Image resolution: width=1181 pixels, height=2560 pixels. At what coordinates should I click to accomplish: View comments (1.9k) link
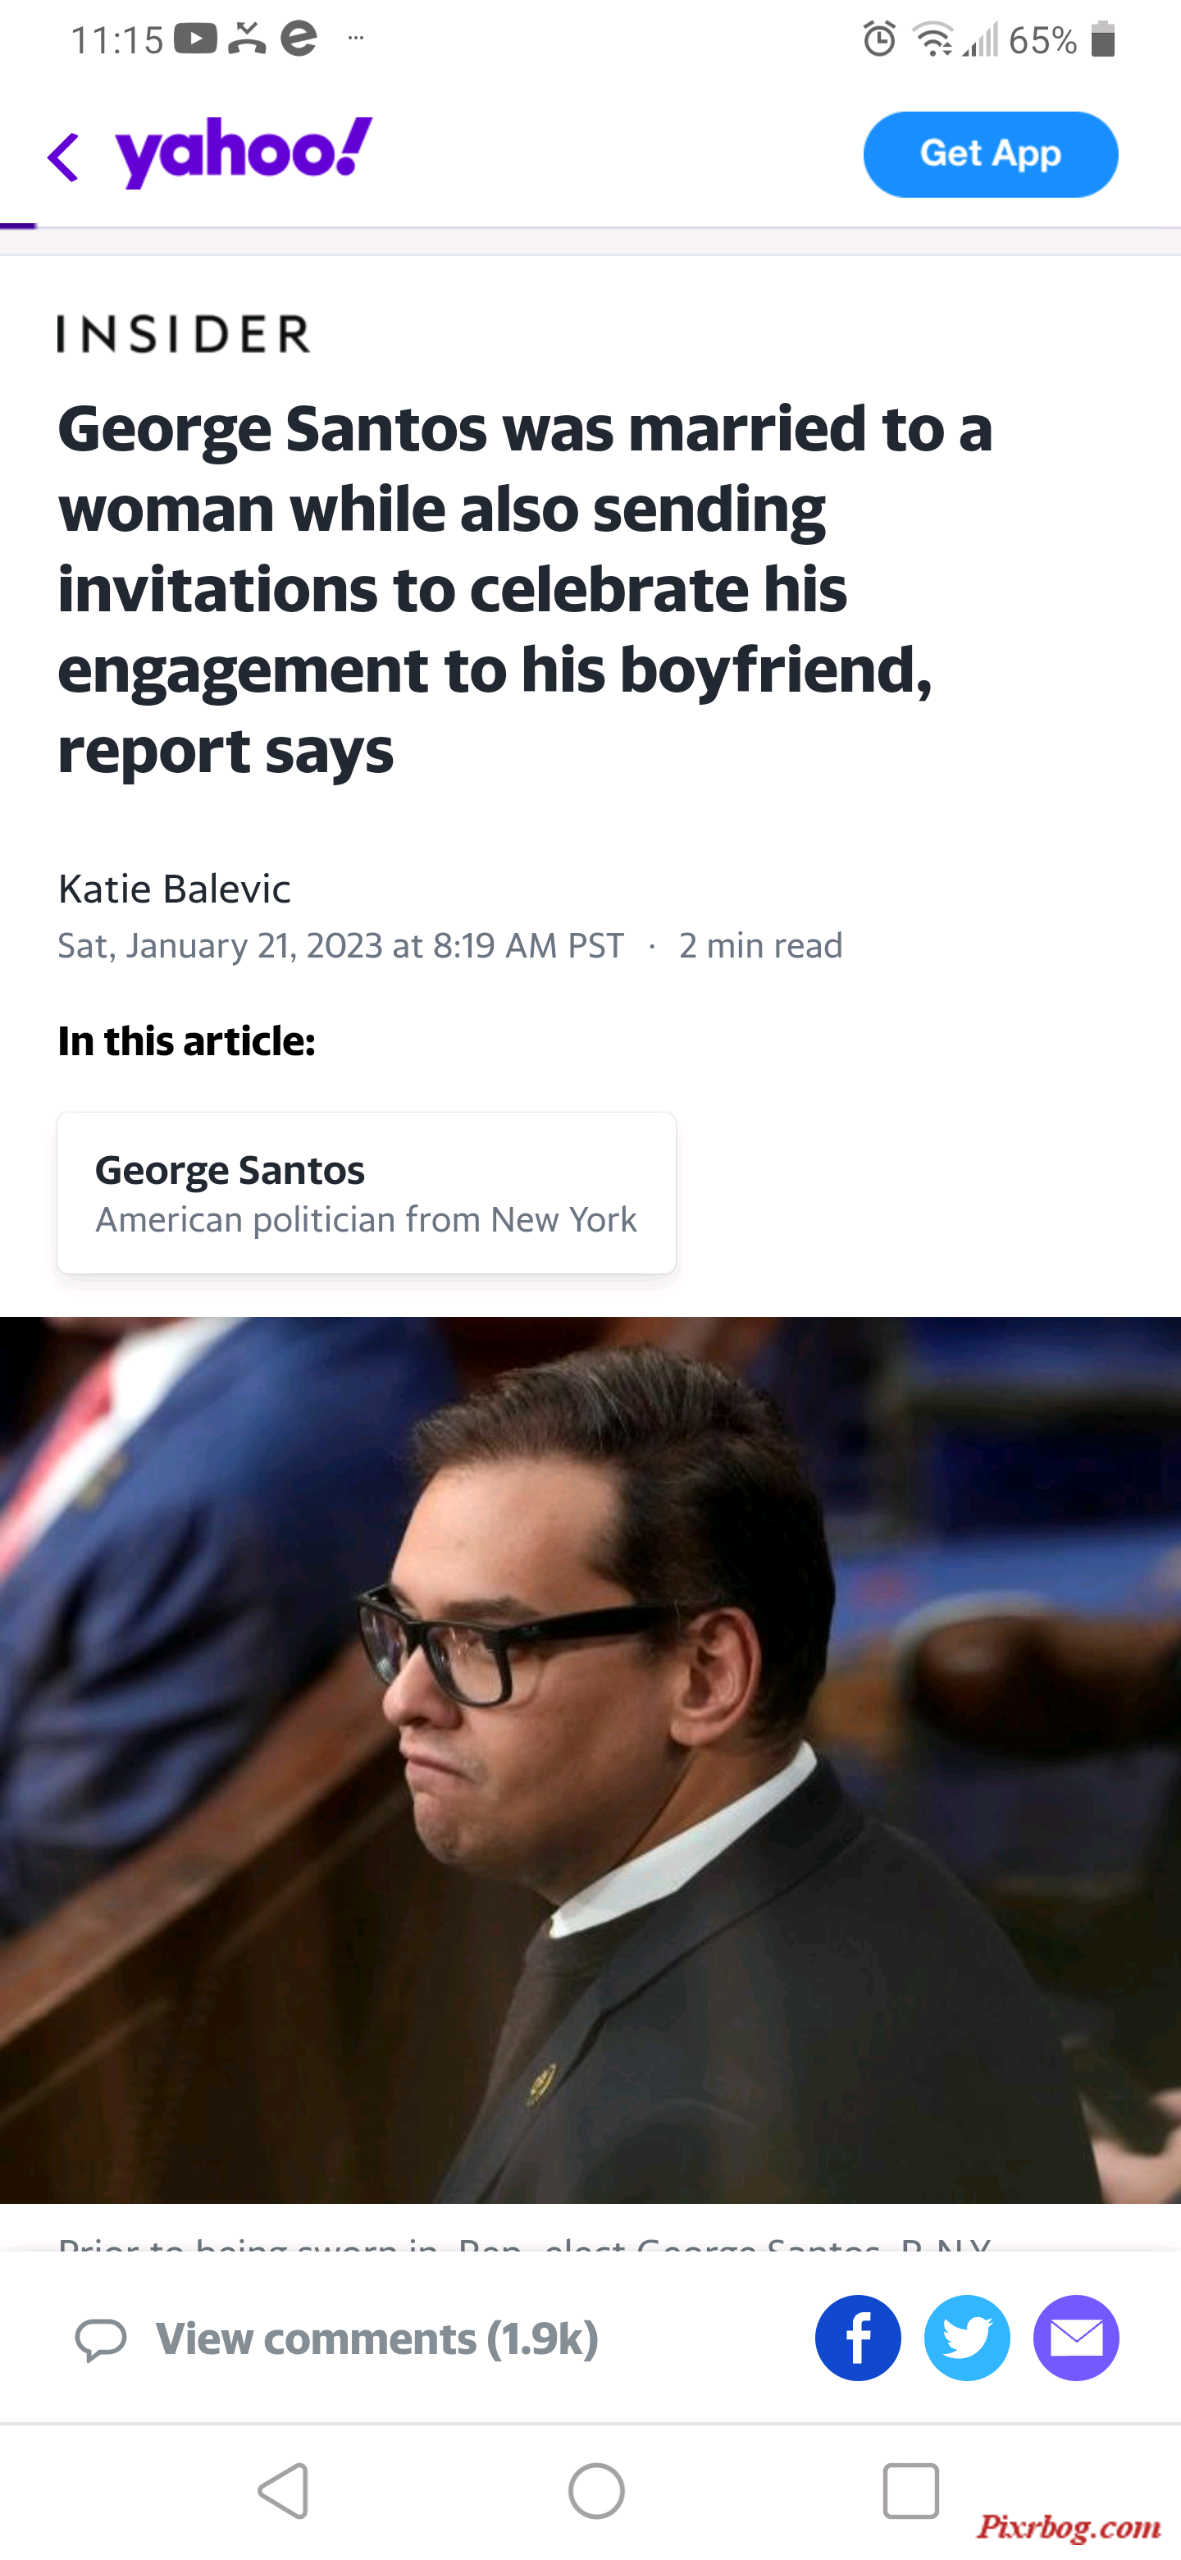tap(377, 2338)
